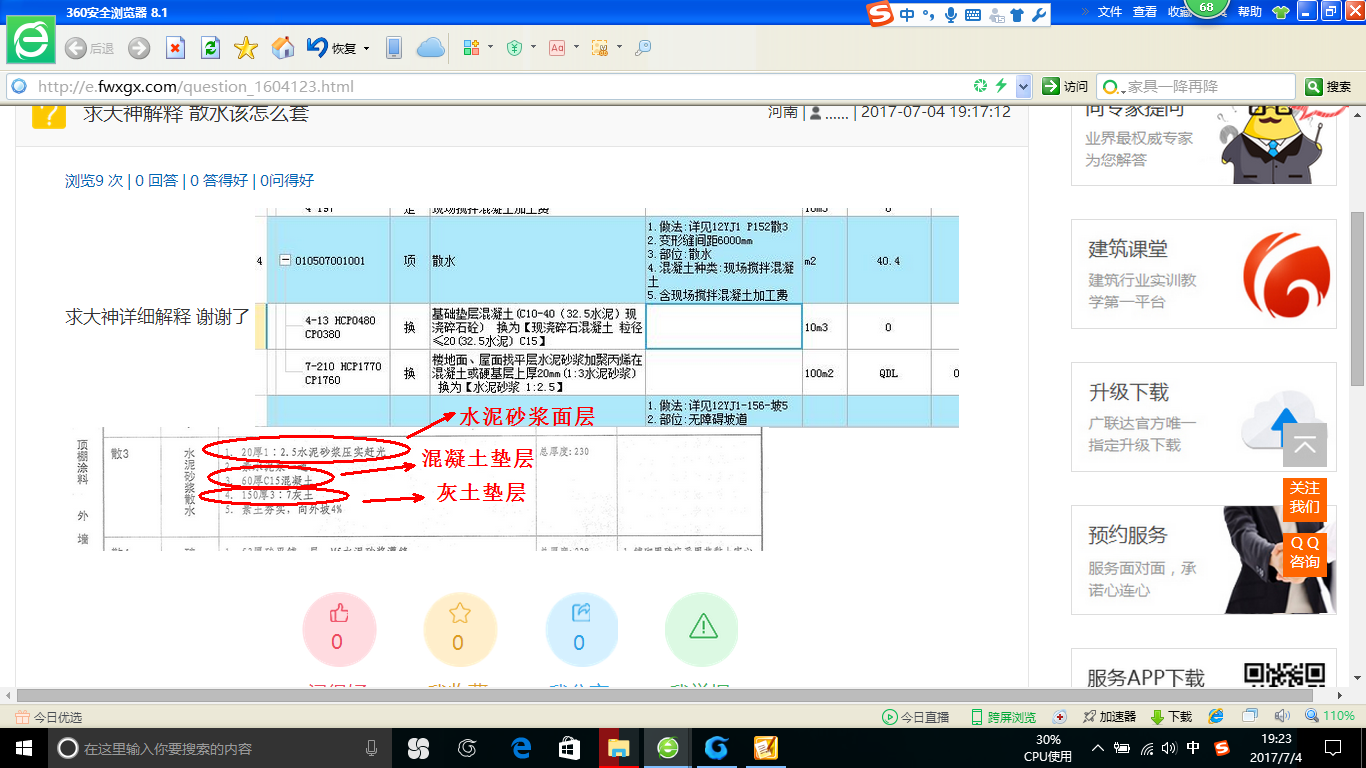Click the 访问 go button

[1065, 87]
